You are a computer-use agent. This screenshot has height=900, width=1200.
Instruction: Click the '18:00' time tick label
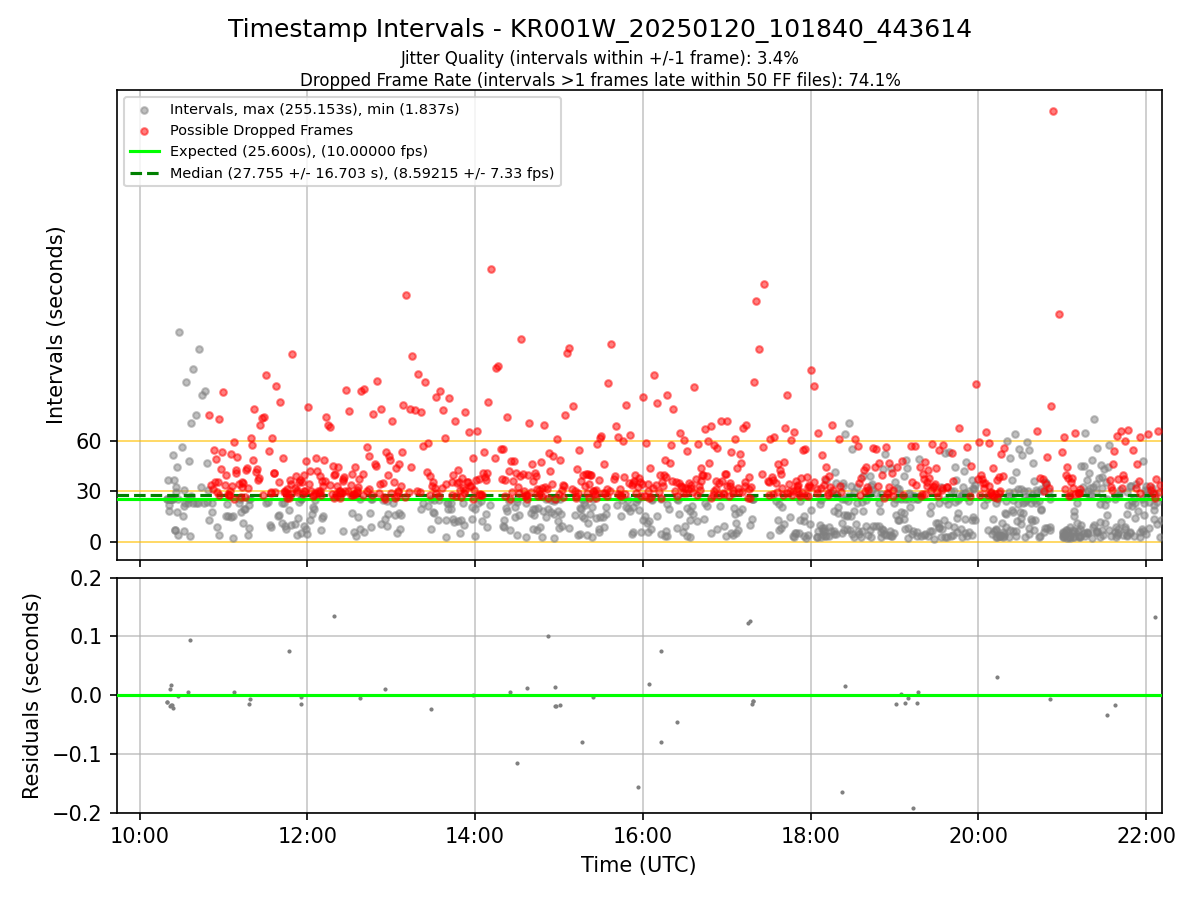pos(811,834)
